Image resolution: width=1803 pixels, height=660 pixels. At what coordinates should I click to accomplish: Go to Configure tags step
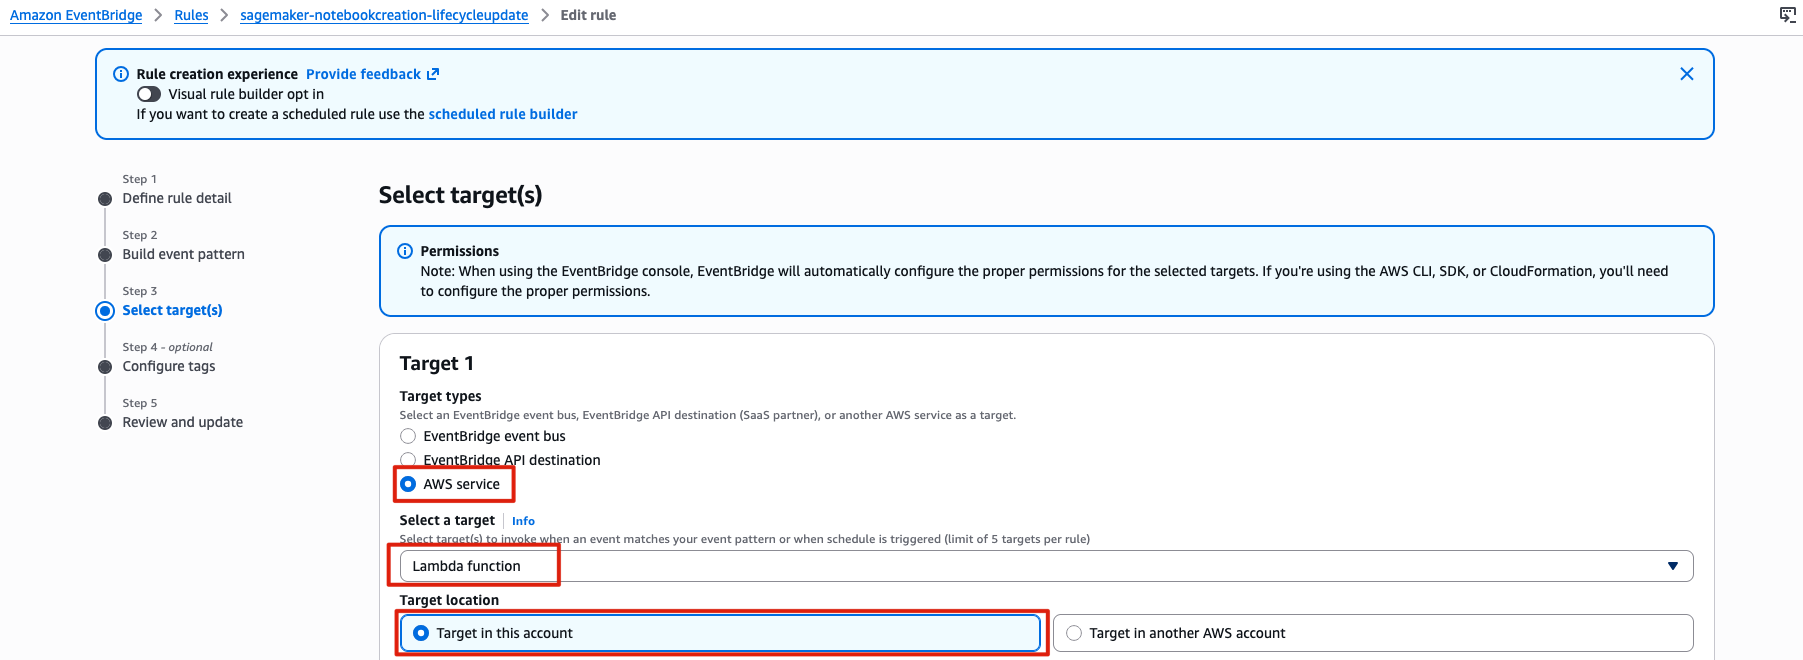point(168,366)
